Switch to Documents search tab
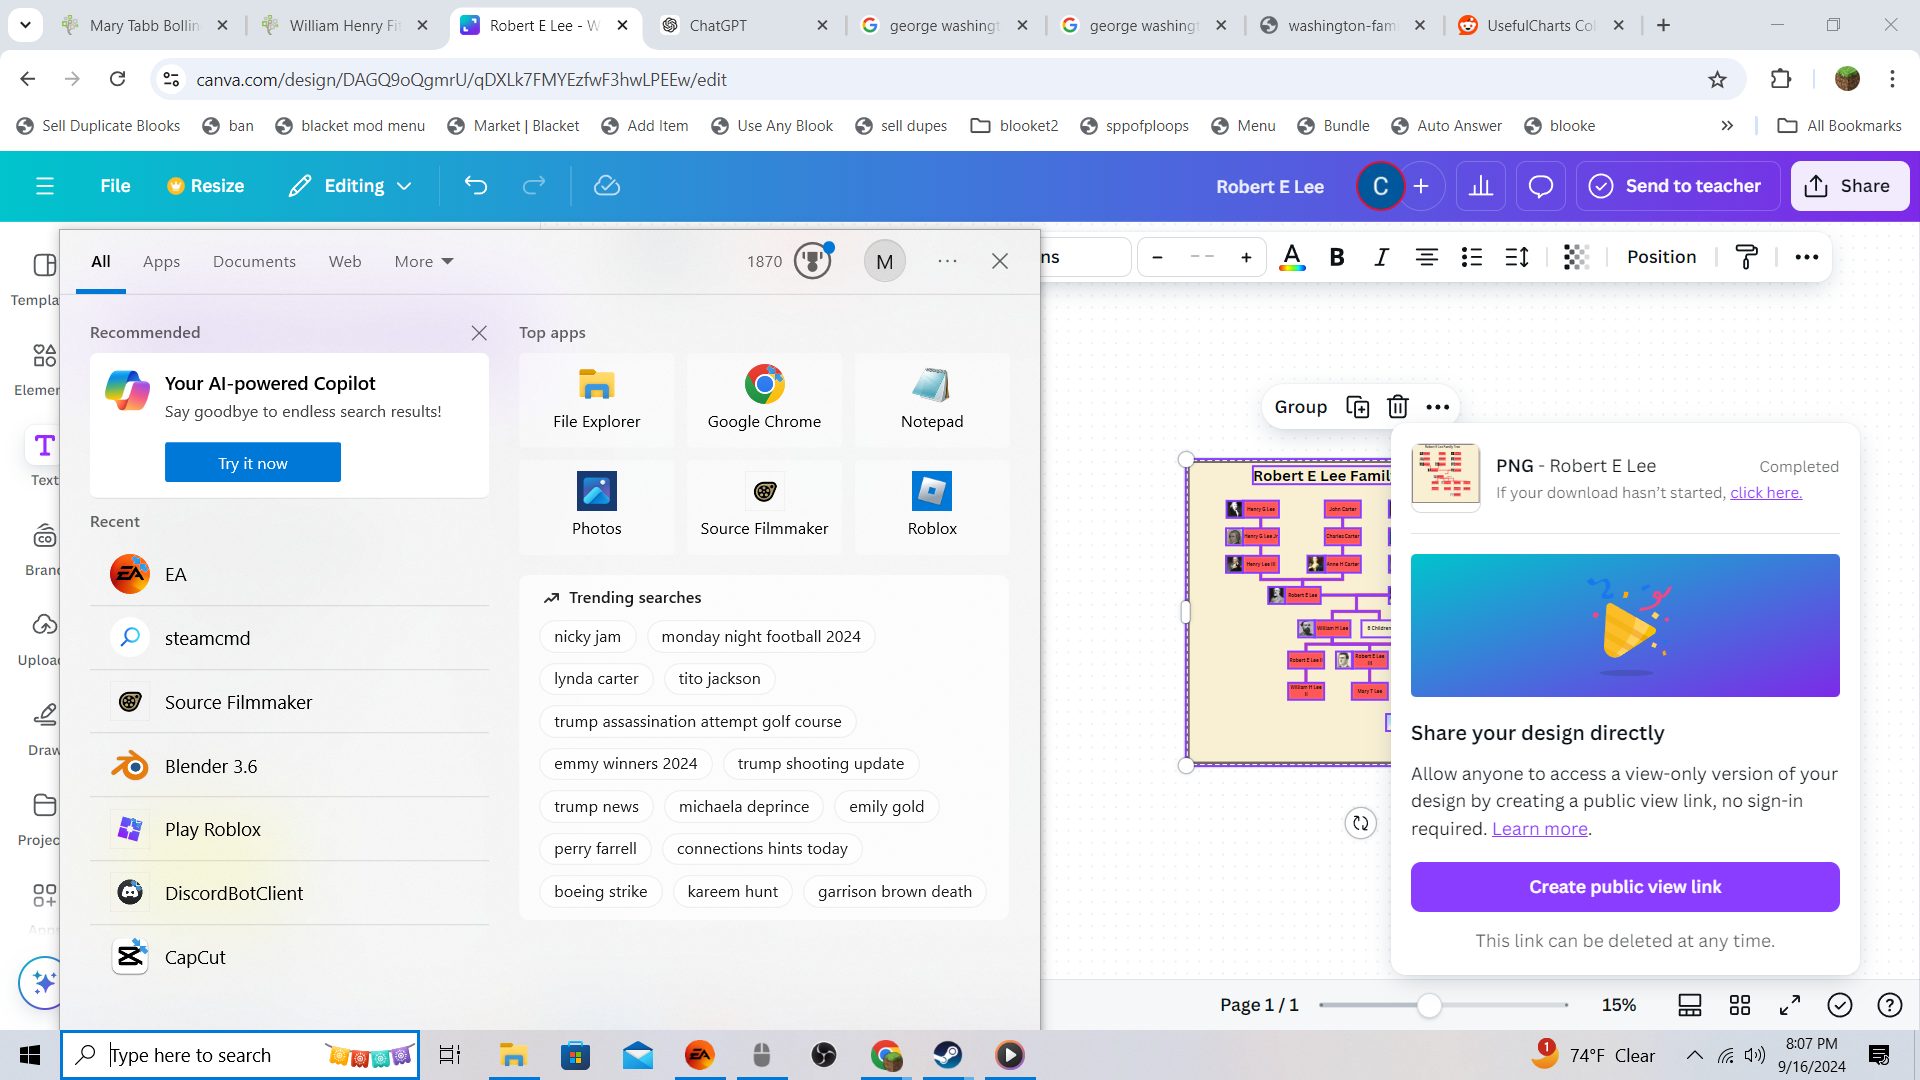This screenshot has width=1920, height=1080. 254,261
